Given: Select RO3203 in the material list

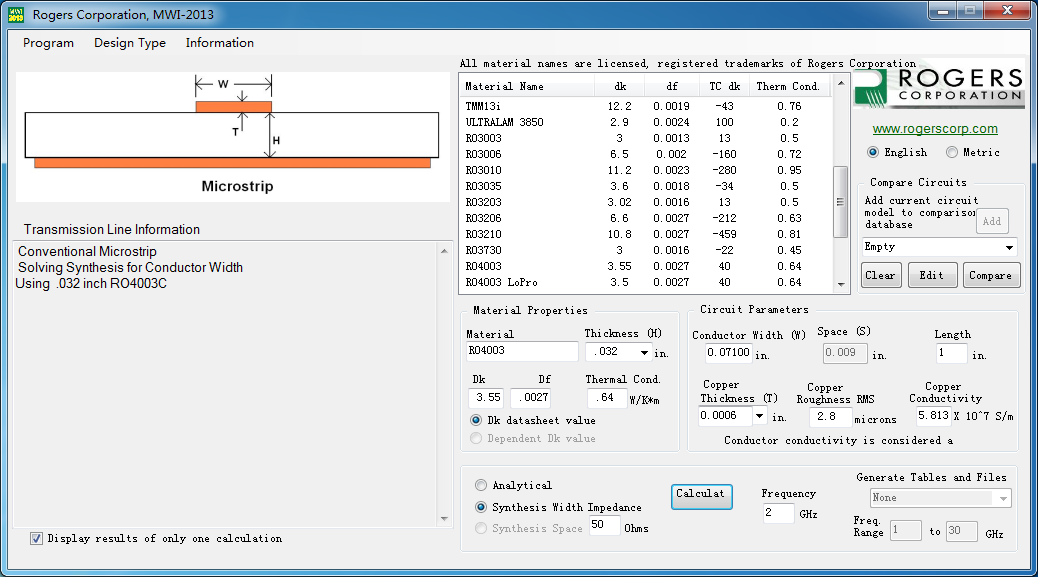Looking at the screenshot, I should pos(645,202).
